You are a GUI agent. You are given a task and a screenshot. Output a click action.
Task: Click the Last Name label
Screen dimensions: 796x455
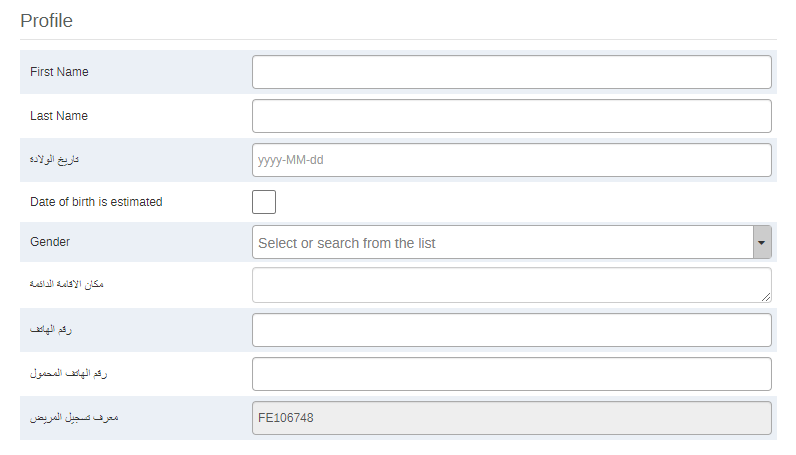pyautogui.click(x=59, y=116)
